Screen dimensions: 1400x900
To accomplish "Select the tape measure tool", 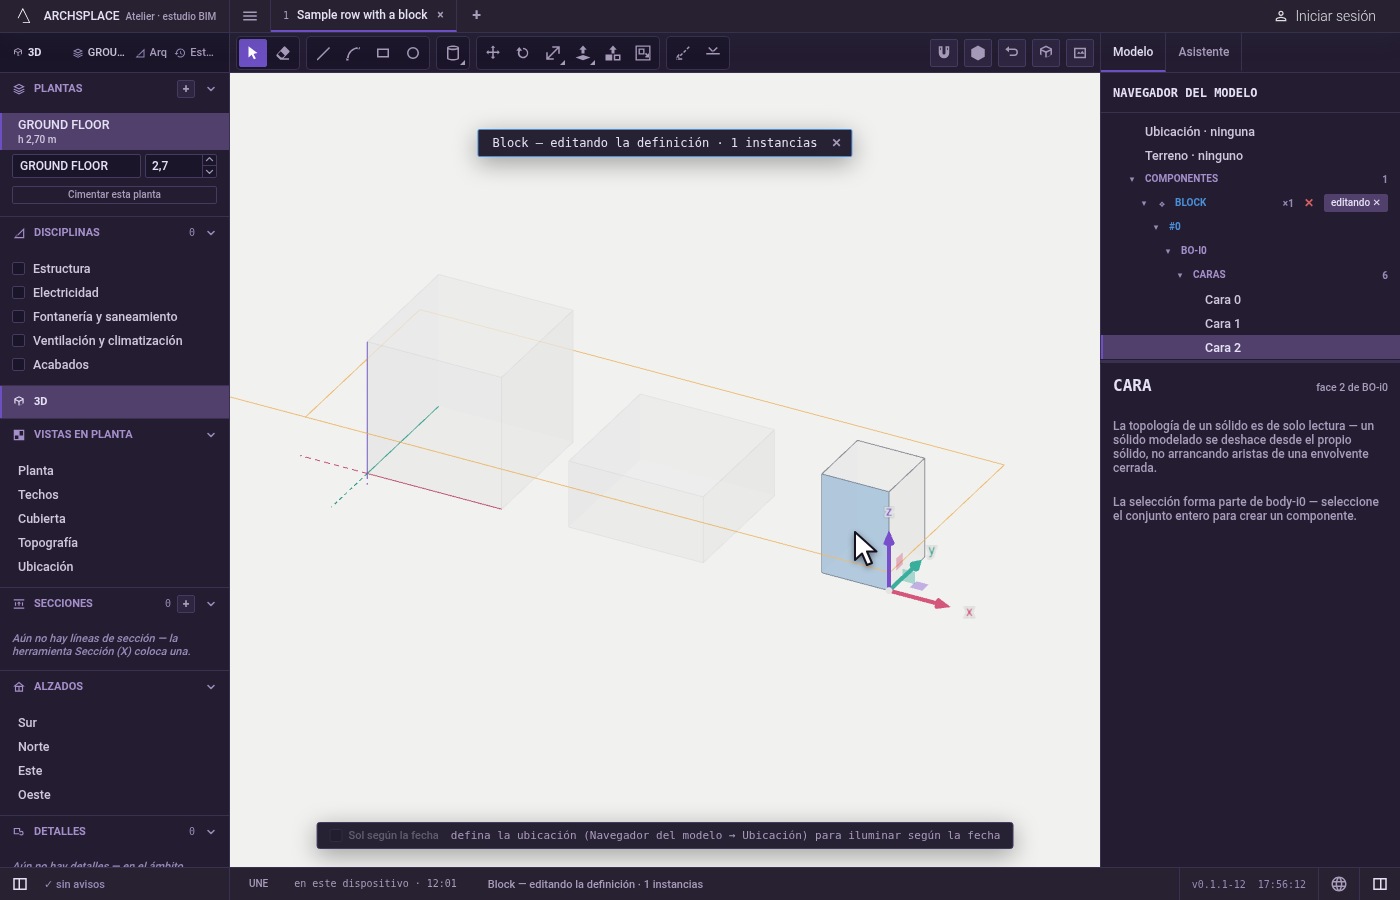I will point(683,53).
